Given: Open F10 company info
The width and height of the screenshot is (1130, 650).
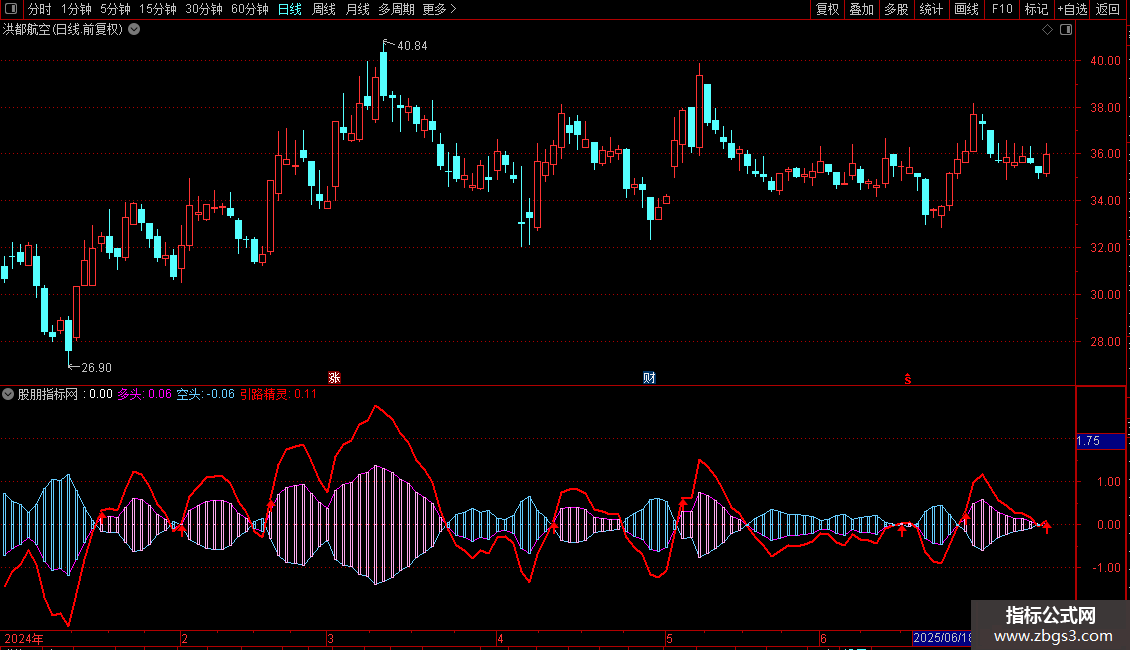Looking at the screenshot, I should click(x=1002, y=9).
